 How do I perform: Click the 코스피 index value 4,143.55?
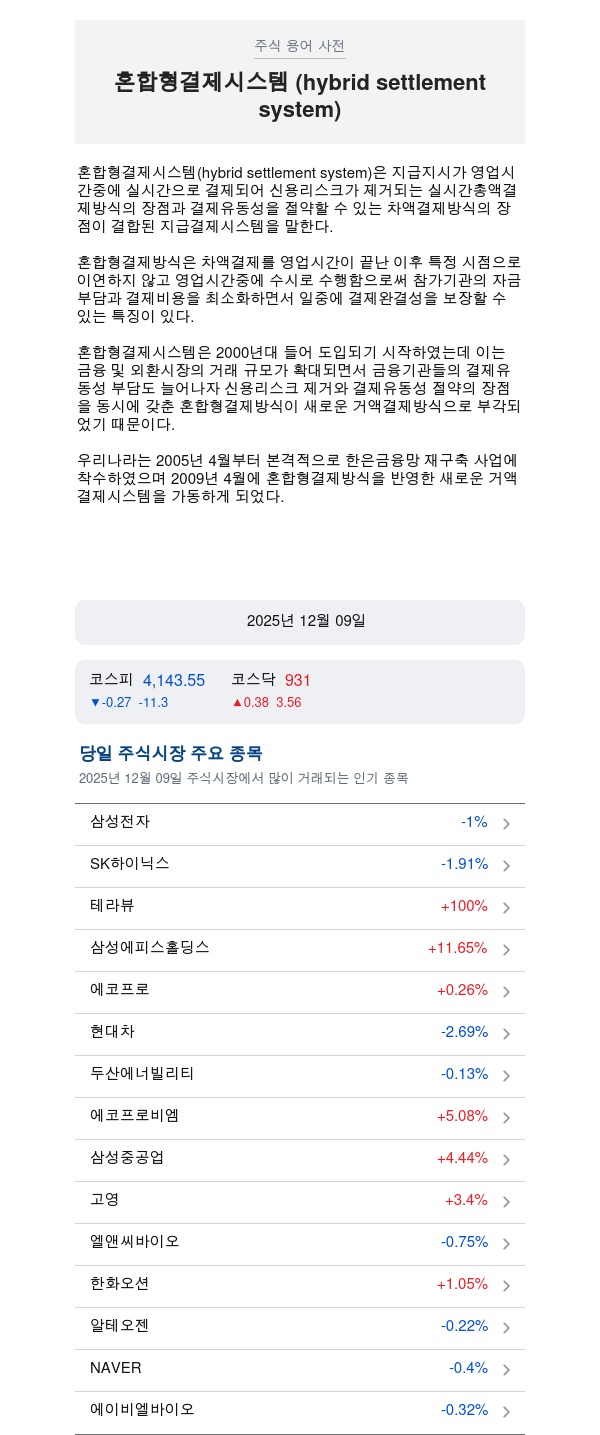click(174, 681)
